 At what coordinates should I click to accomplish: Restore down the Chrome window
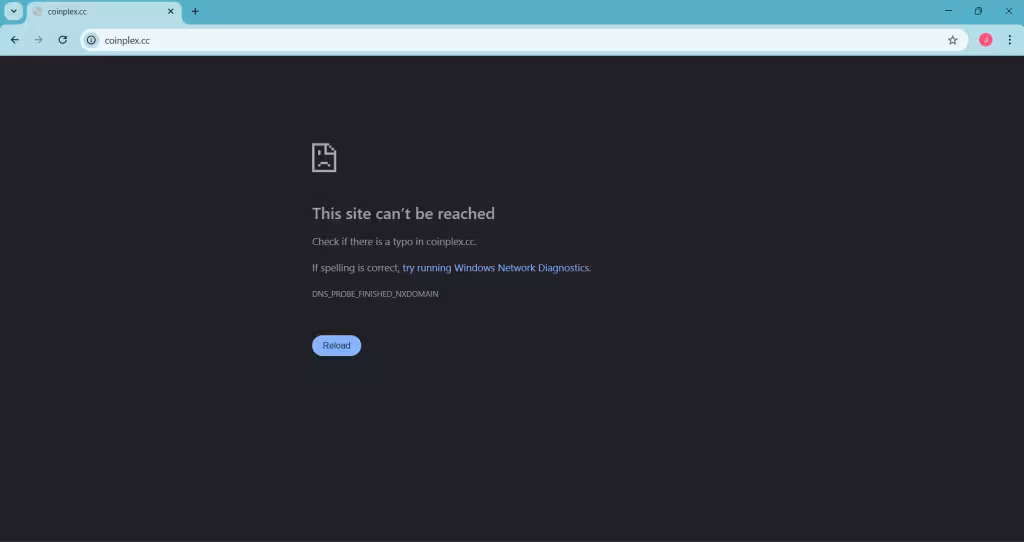tap(978, 11)
